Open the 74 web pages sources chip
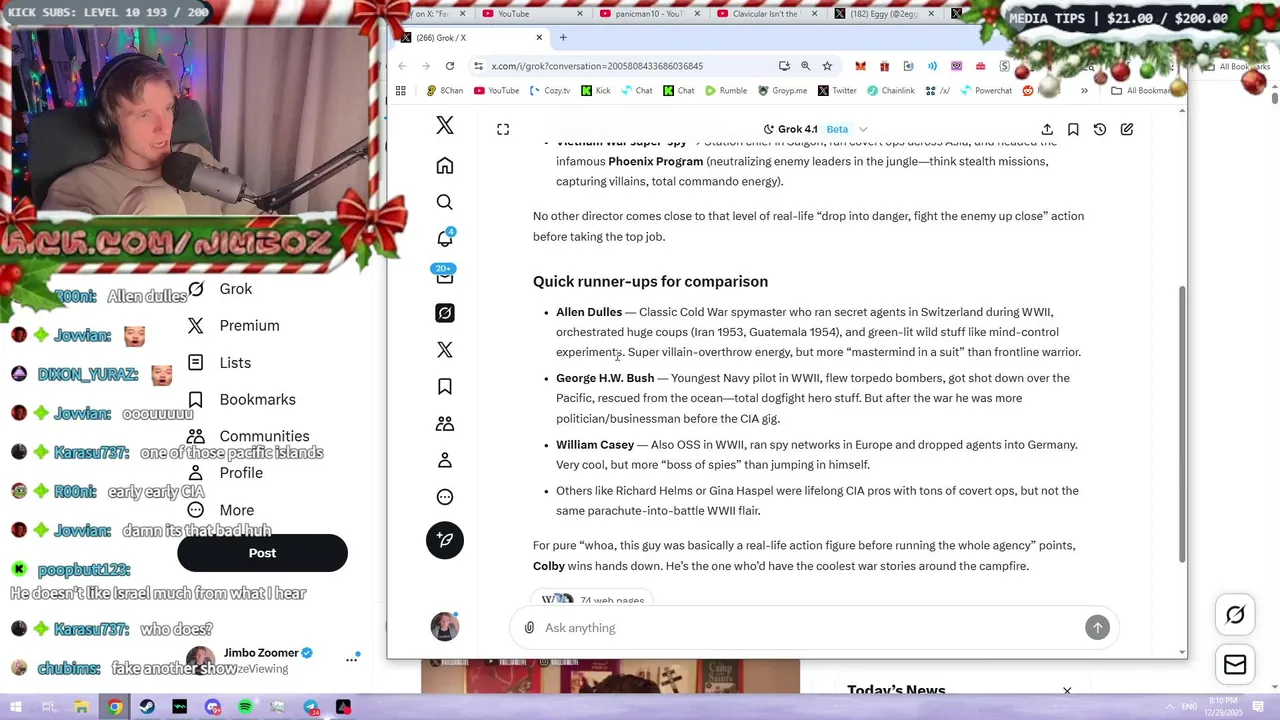Screen dimensions: 1280x720 pyautogui.click(x=592, y=600)
